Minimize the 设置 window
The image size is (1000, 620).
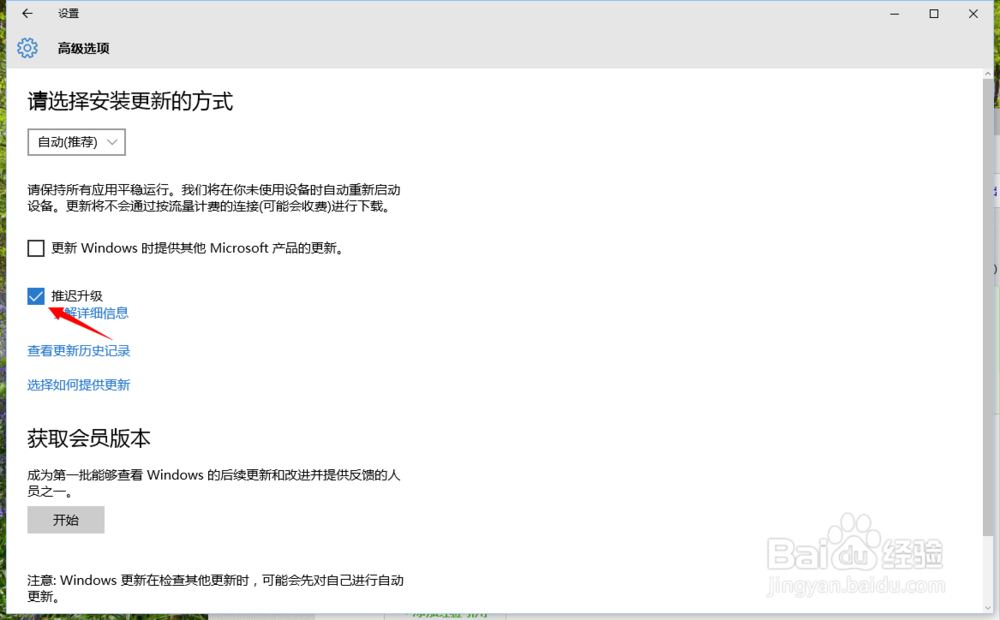coord(895,13)
